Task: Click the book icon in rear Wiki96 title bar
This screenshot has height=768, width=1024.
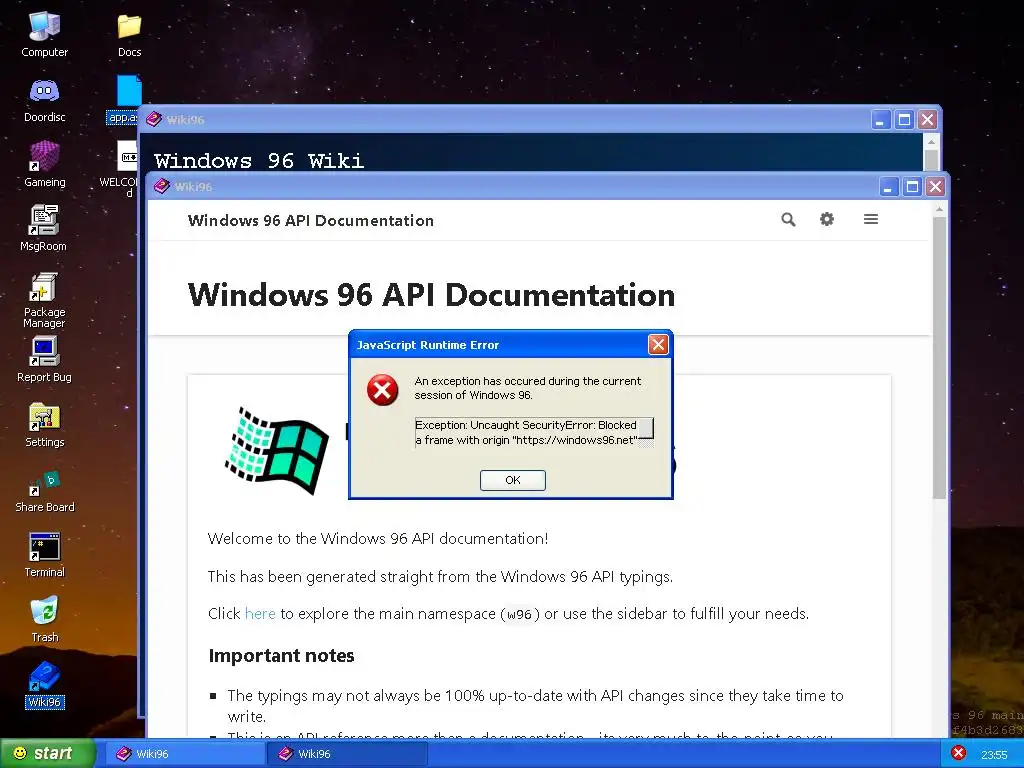Action: [x=153, y=120]
